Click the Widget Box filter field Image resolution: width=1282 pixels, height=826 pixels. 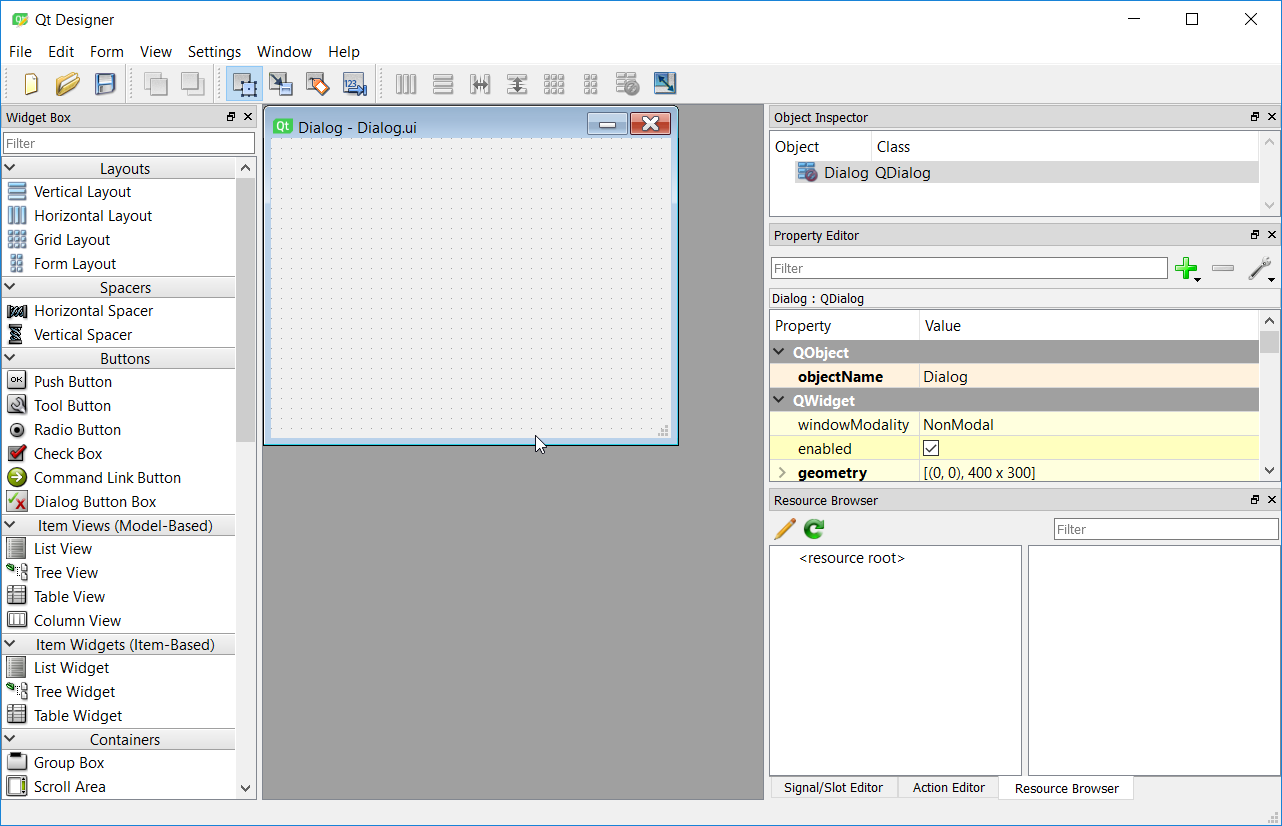(129, 144)
